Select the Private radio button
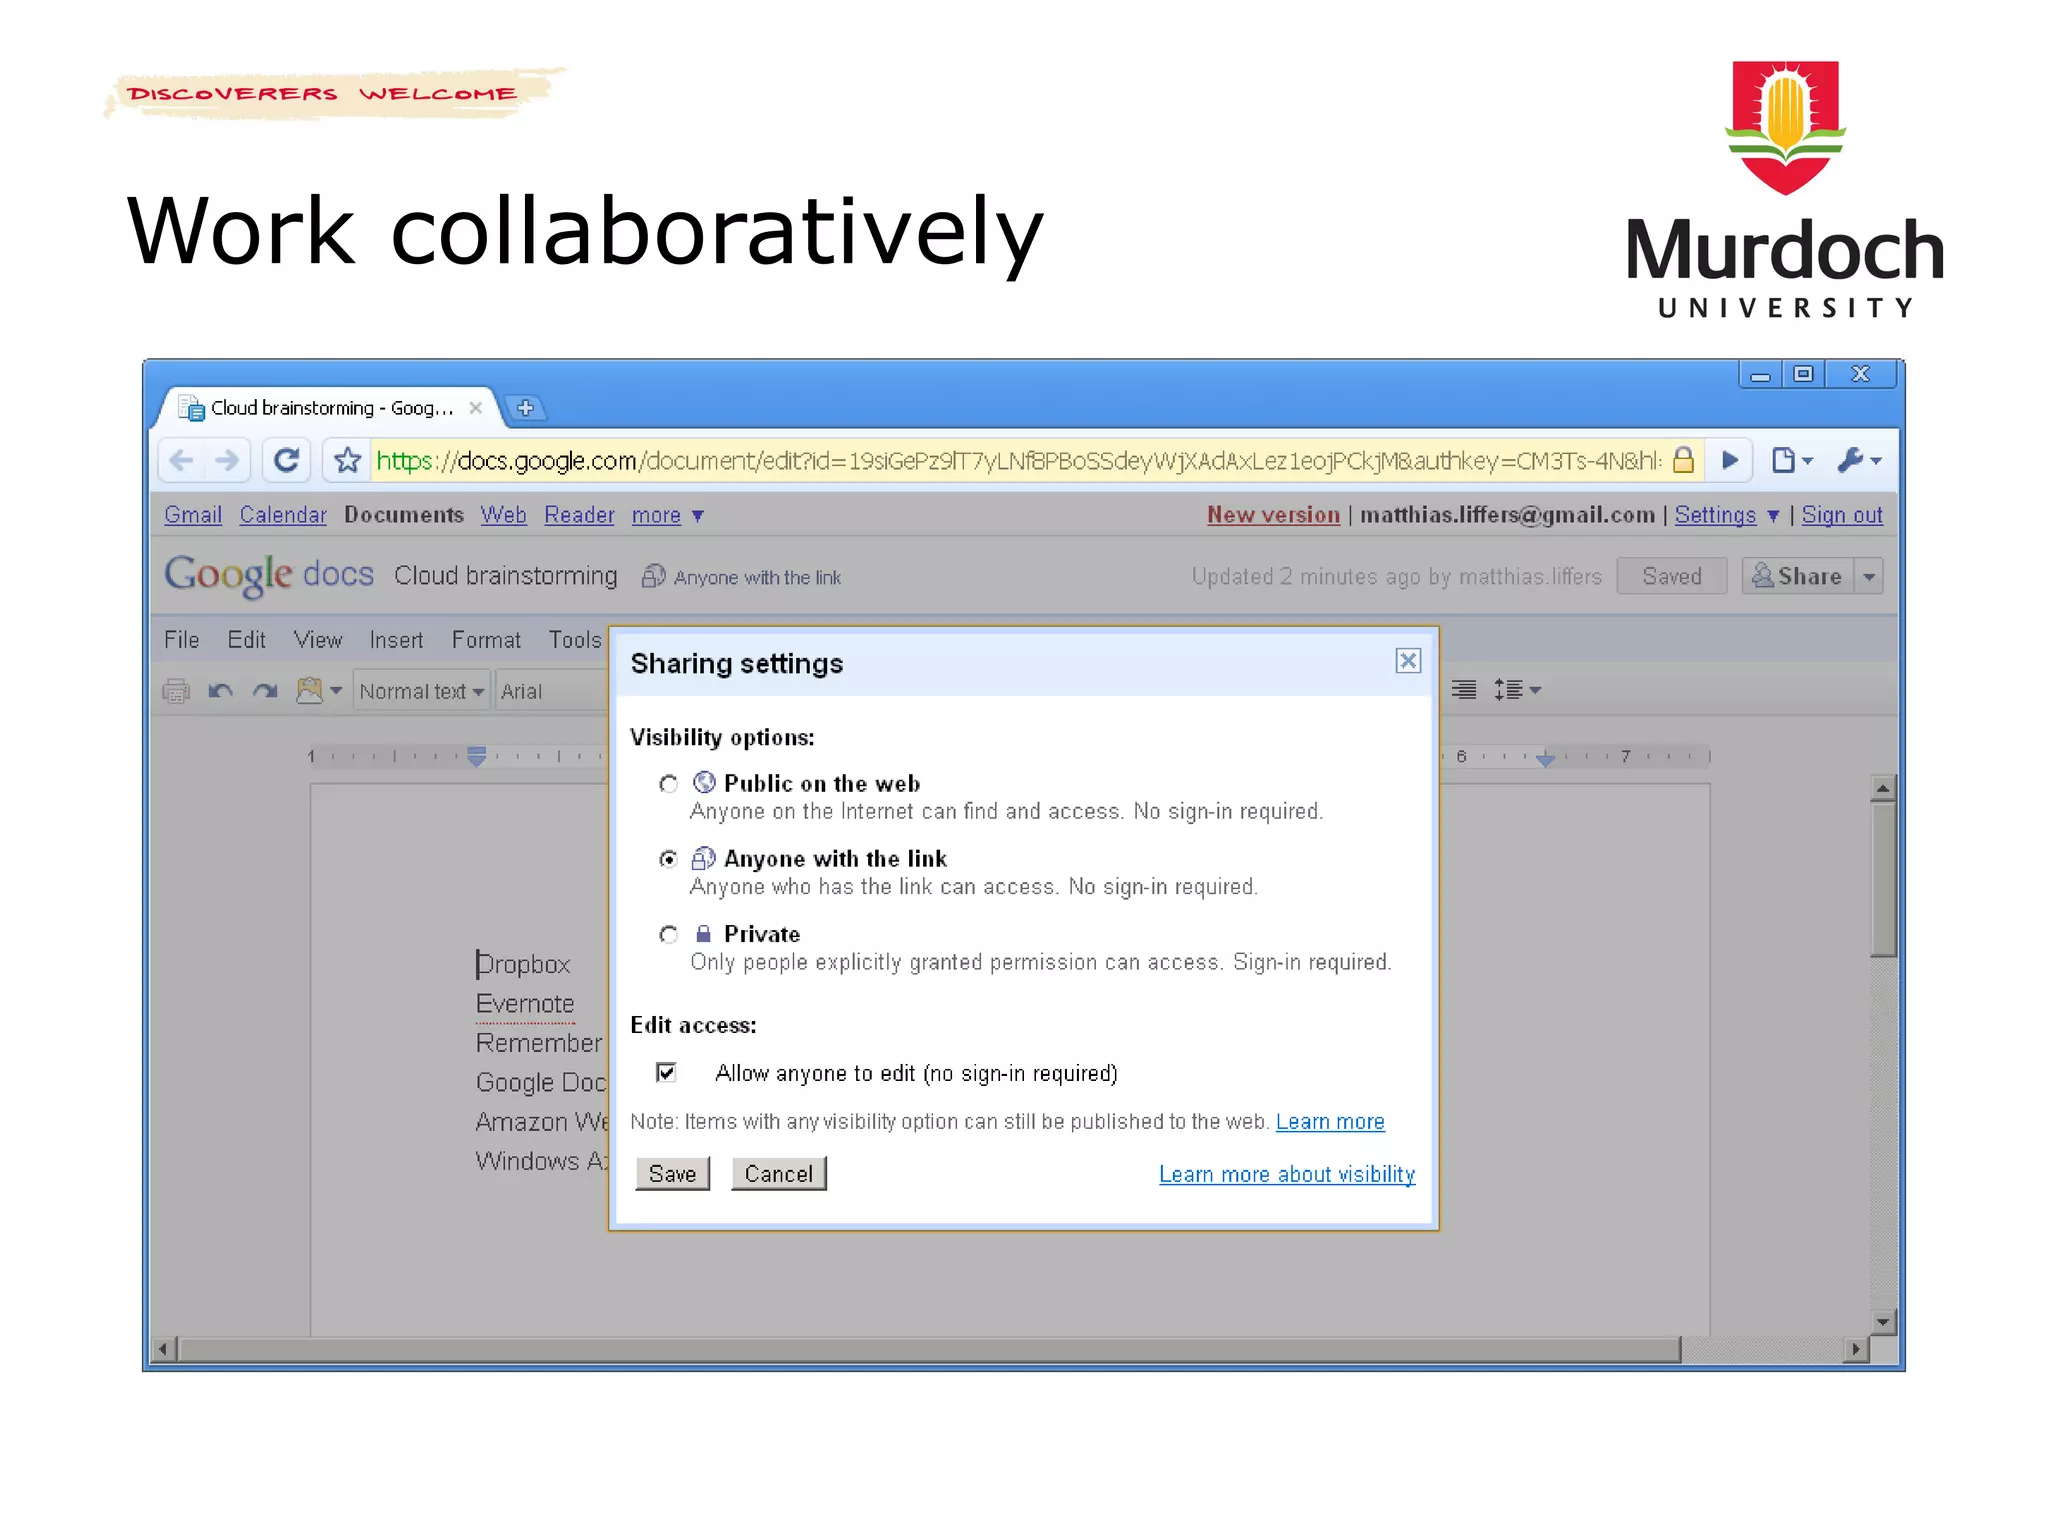The width and height of the screenshot is (2048, 1536). (668, 935)
